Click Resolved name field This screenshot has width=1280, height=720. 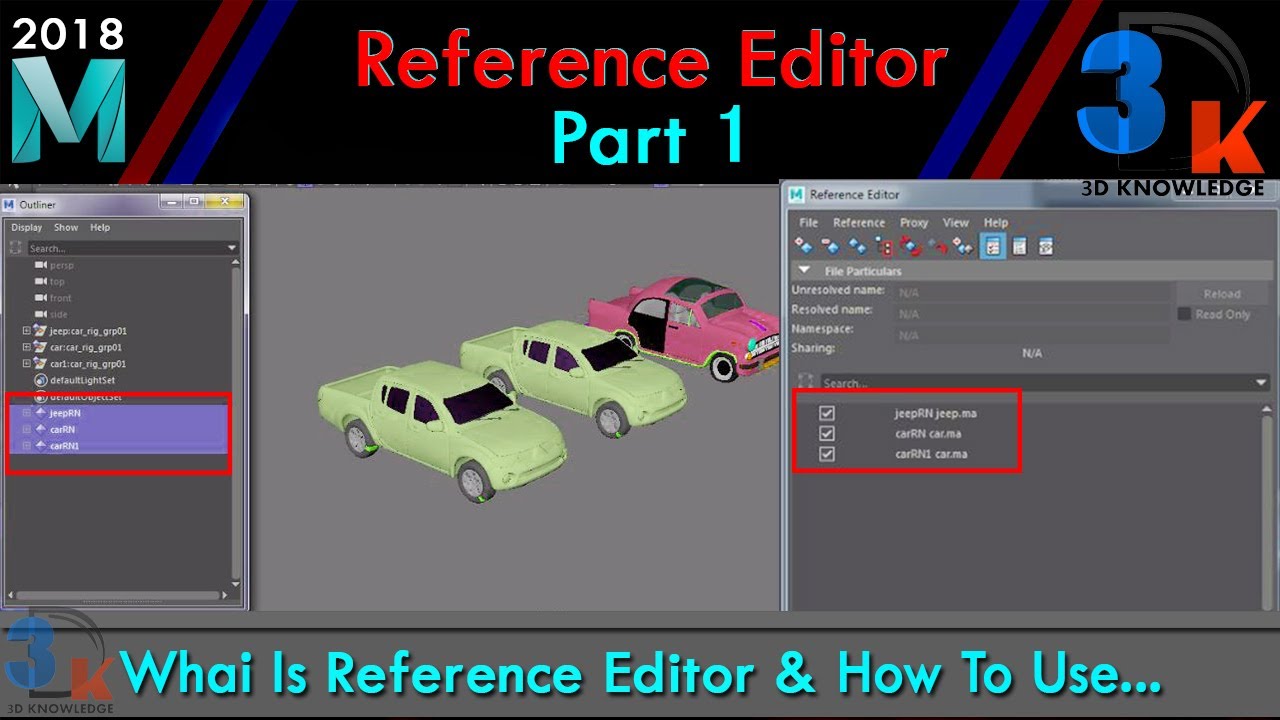coord(1032,314)
